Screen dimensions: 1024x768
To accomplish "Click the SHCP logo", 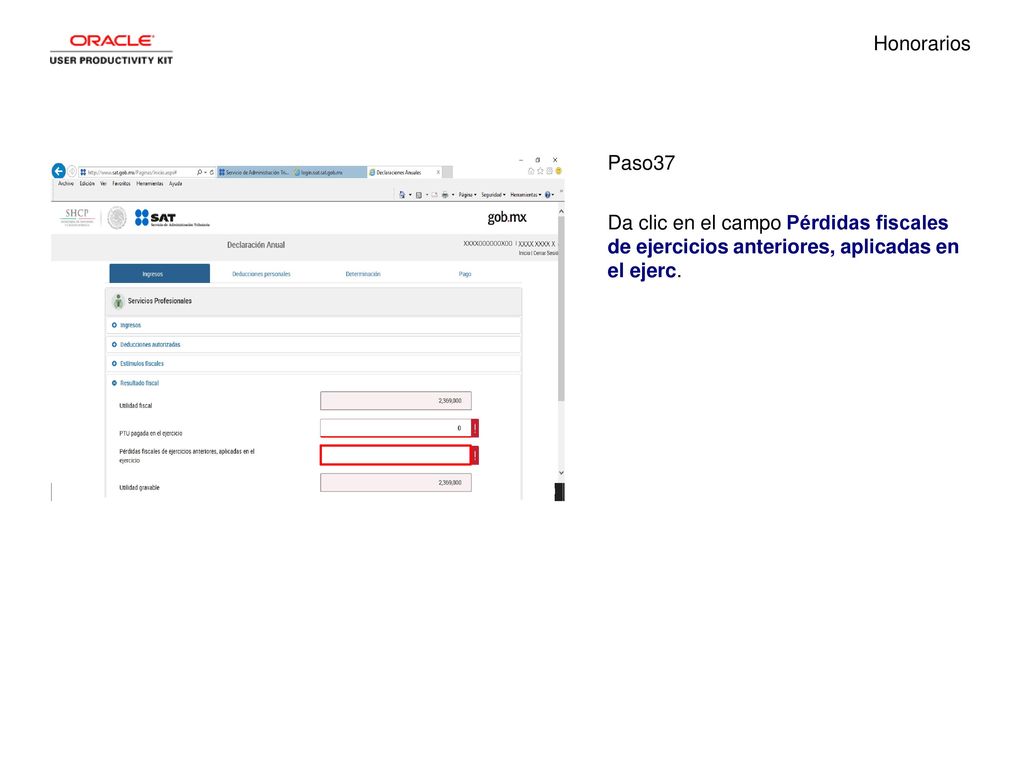I will pos(77,217).
